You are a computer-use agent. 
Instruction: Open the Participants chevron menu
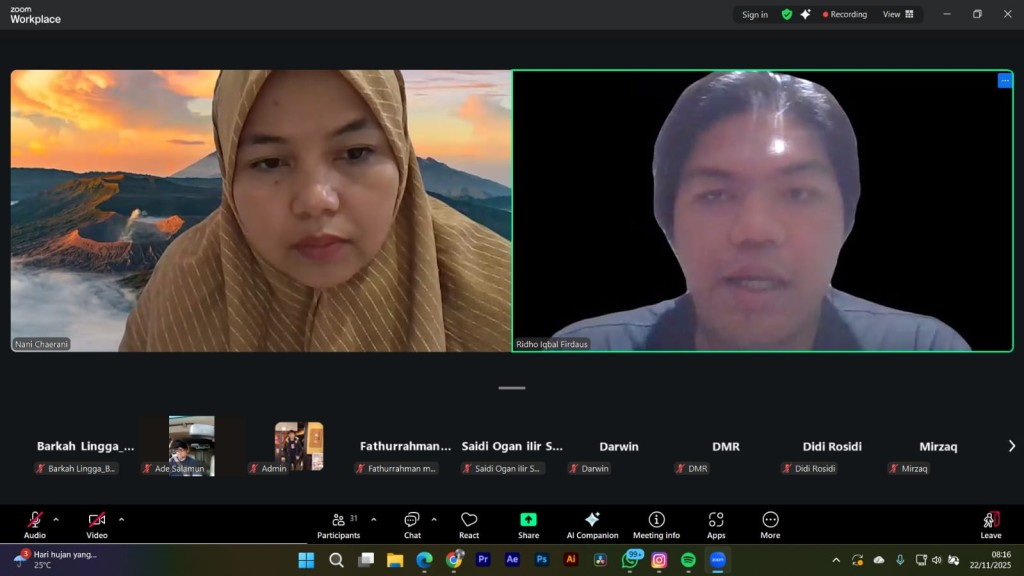coord(372,519)
